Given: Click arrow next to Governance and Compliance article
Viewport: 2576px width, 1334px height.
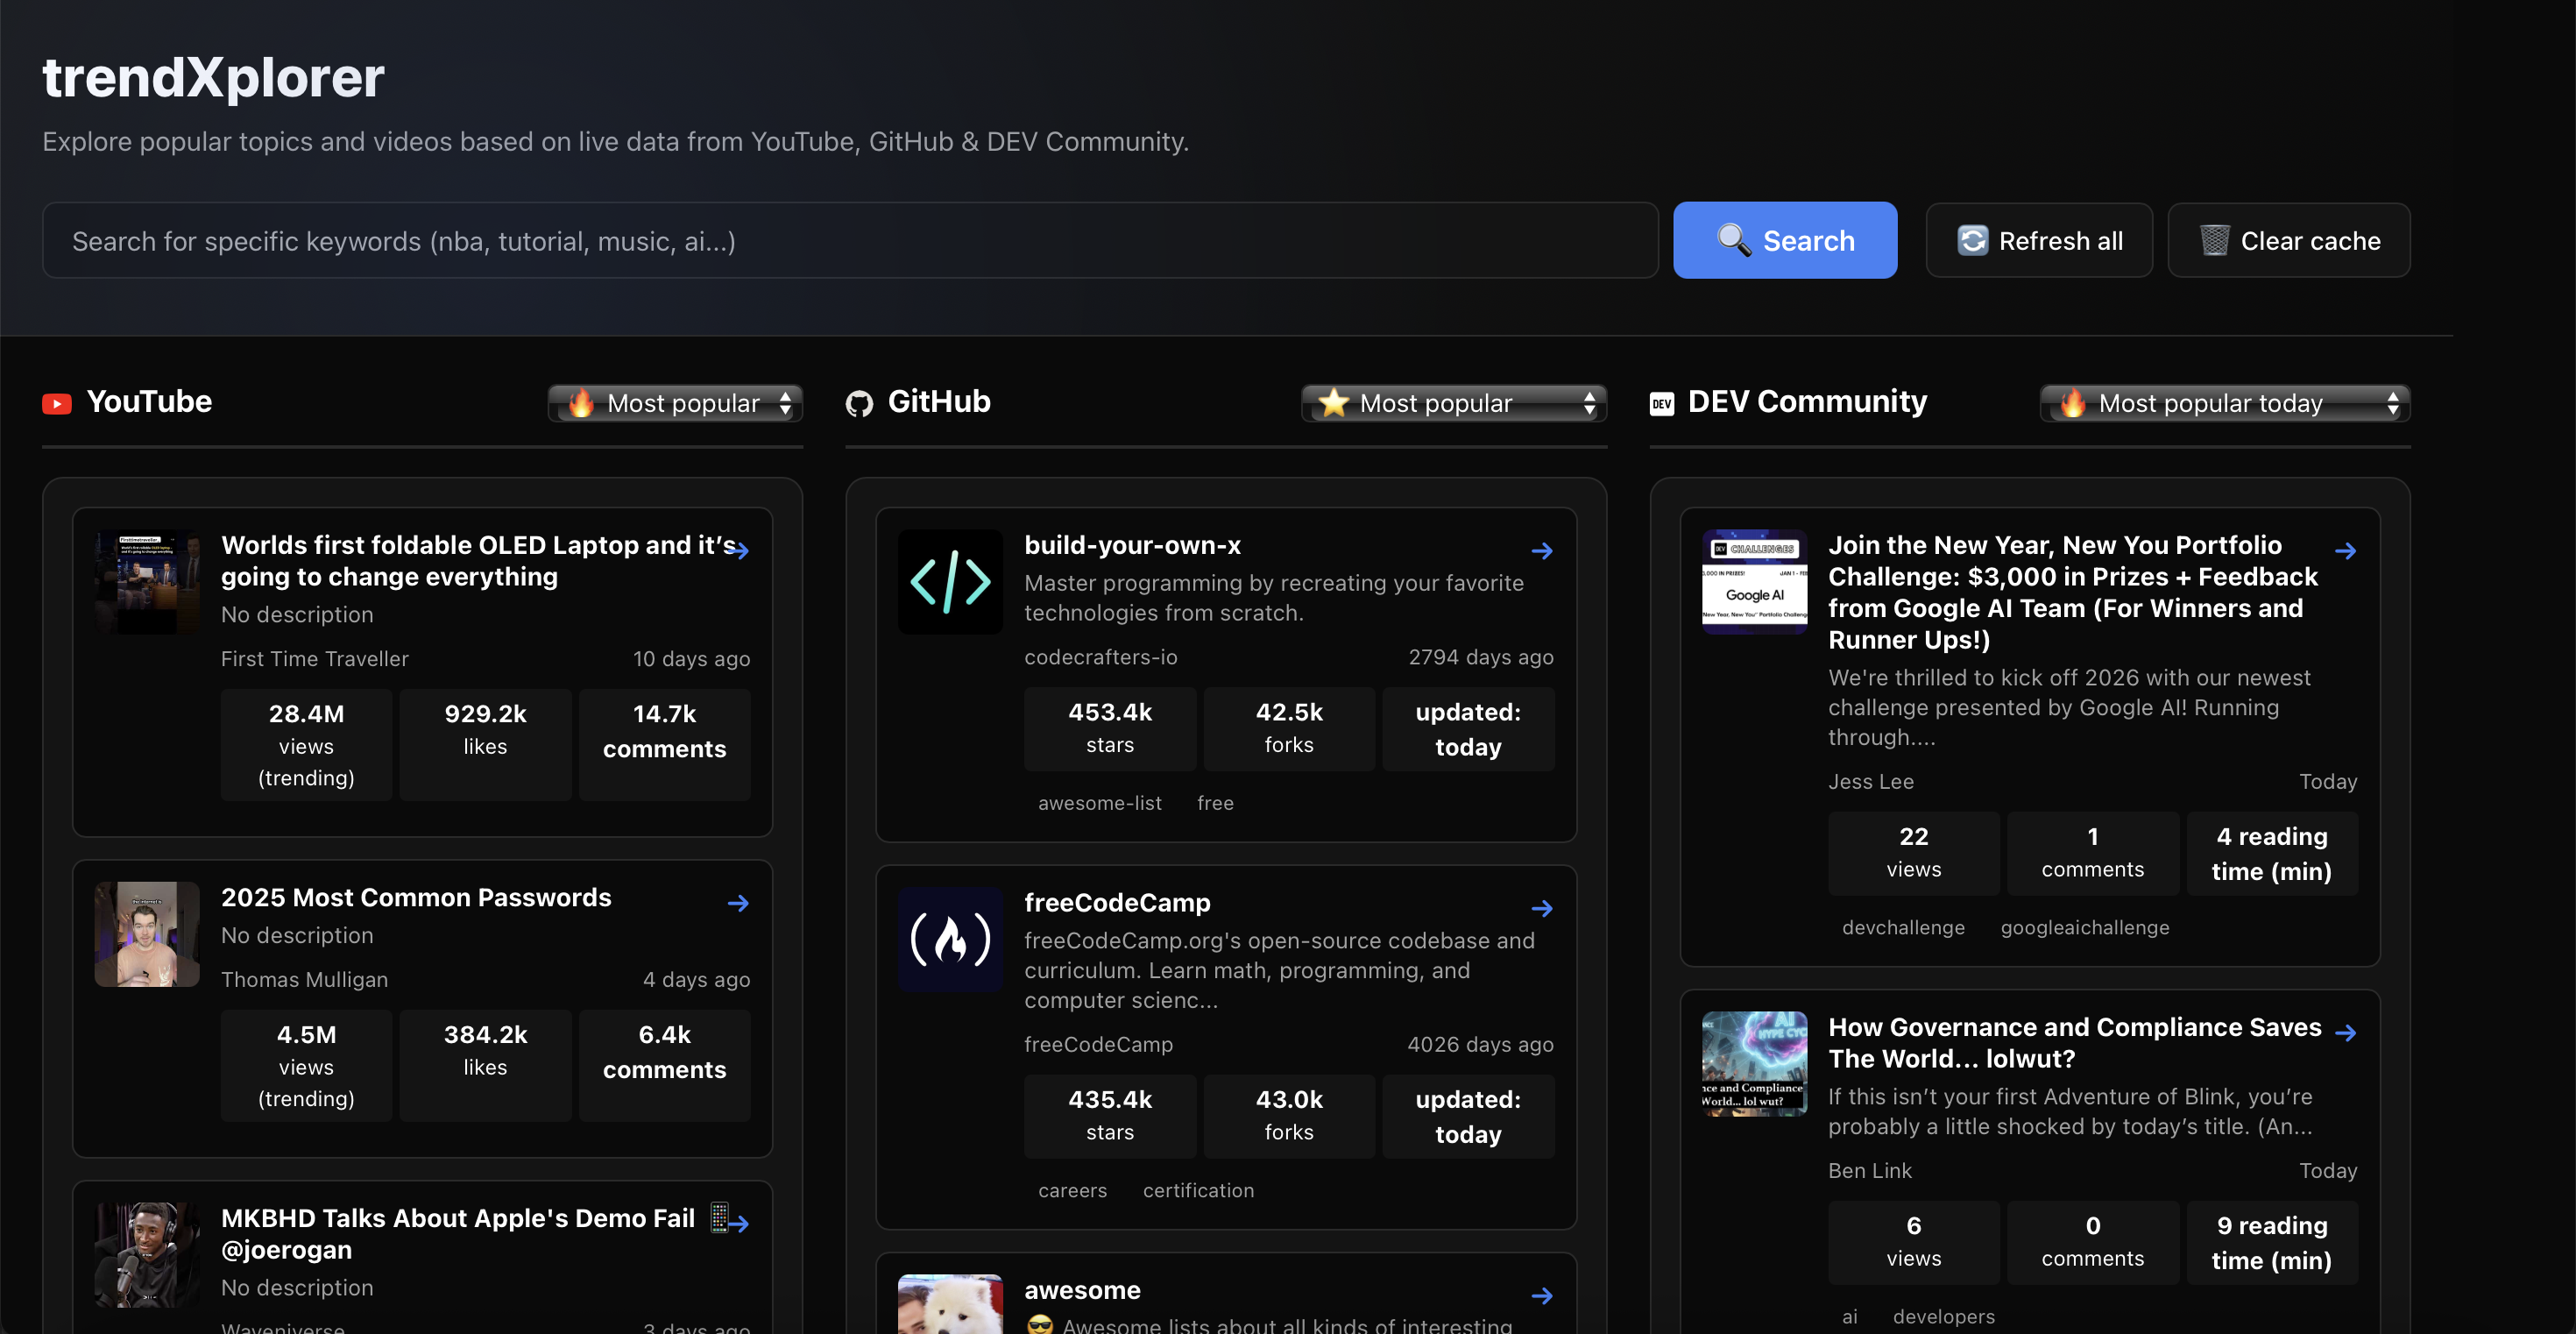Looking at the screenshot, I should point(2345,1033).
